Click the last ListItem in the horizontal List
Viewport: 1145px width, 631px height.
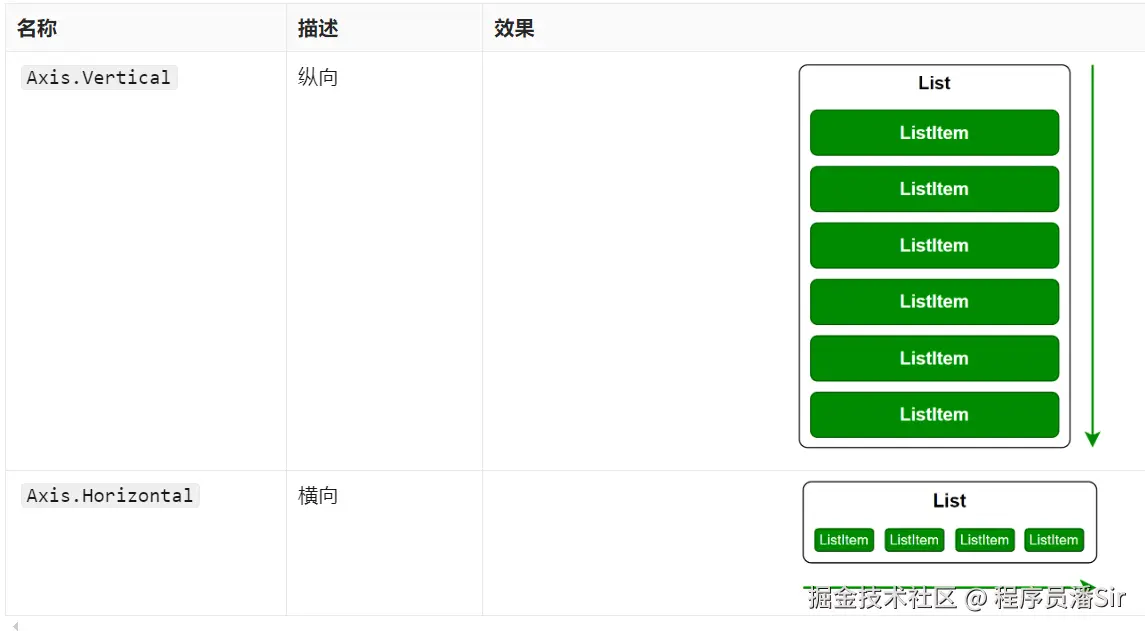1053,540
